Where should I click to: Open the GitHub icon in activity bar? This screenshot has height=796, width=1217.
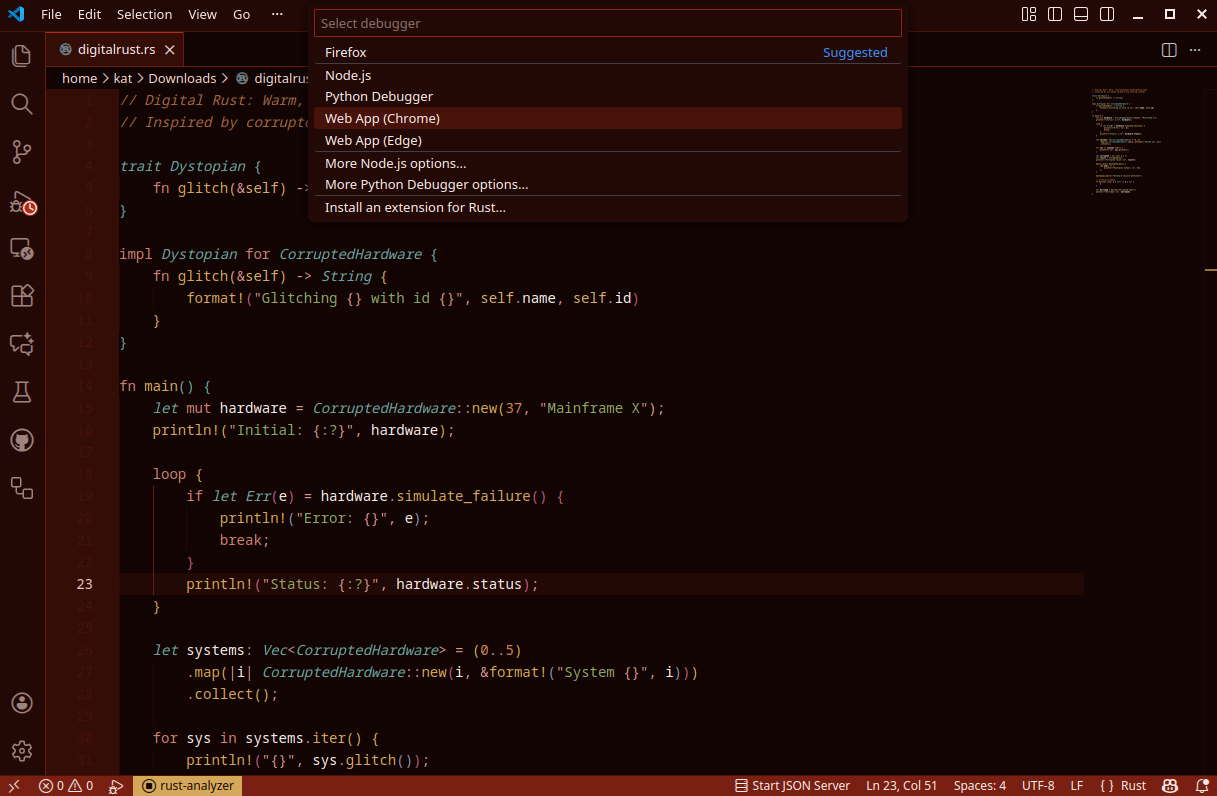pyautogui.click(x=22, y=440)
